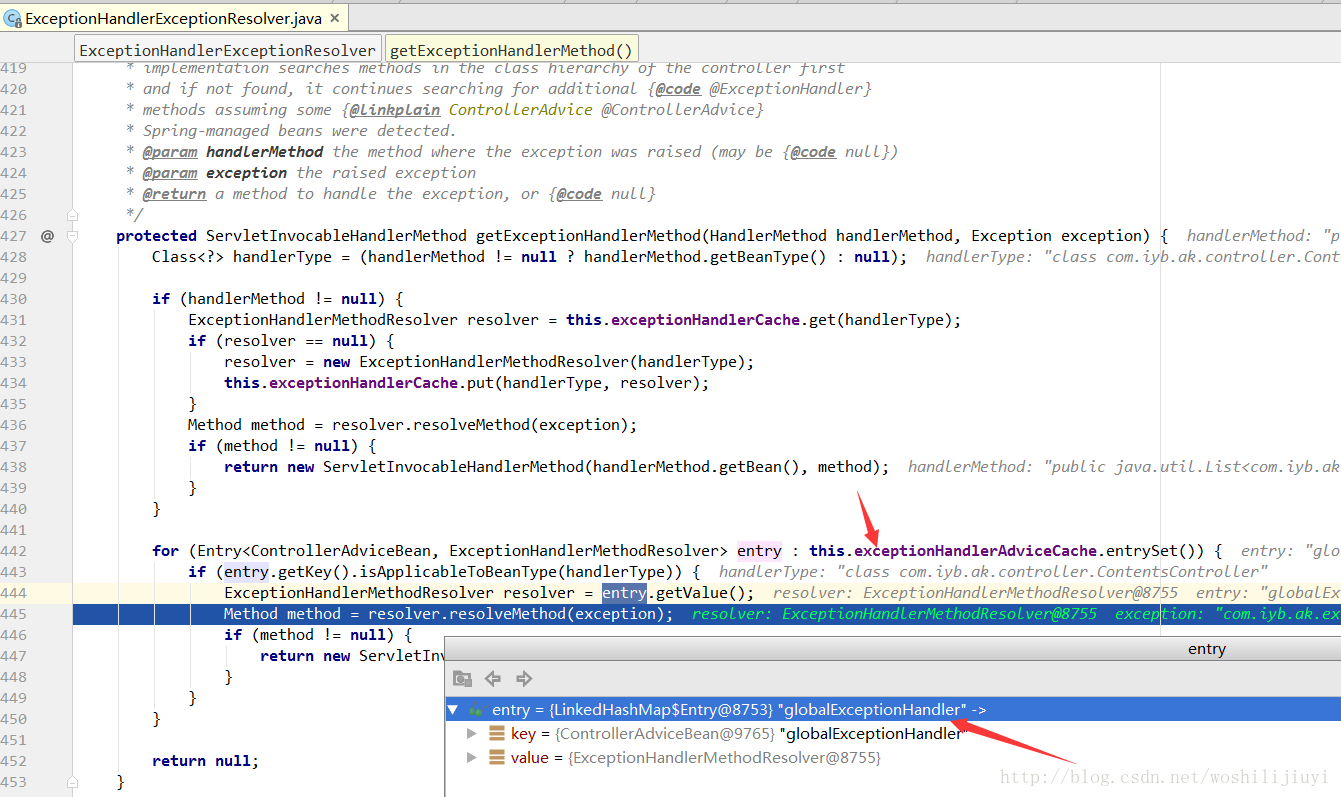
Task: Select the key = ControllerAdviceBean@9765 row
Action: [x=893, y=734]
